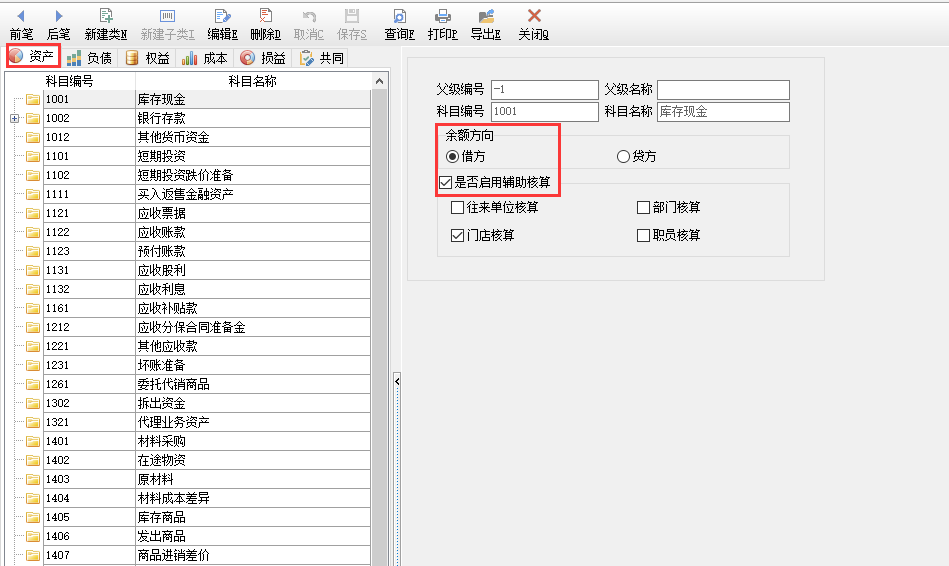Select the 拆出资金 row
949x566 pixels.
tap(207, 404)
